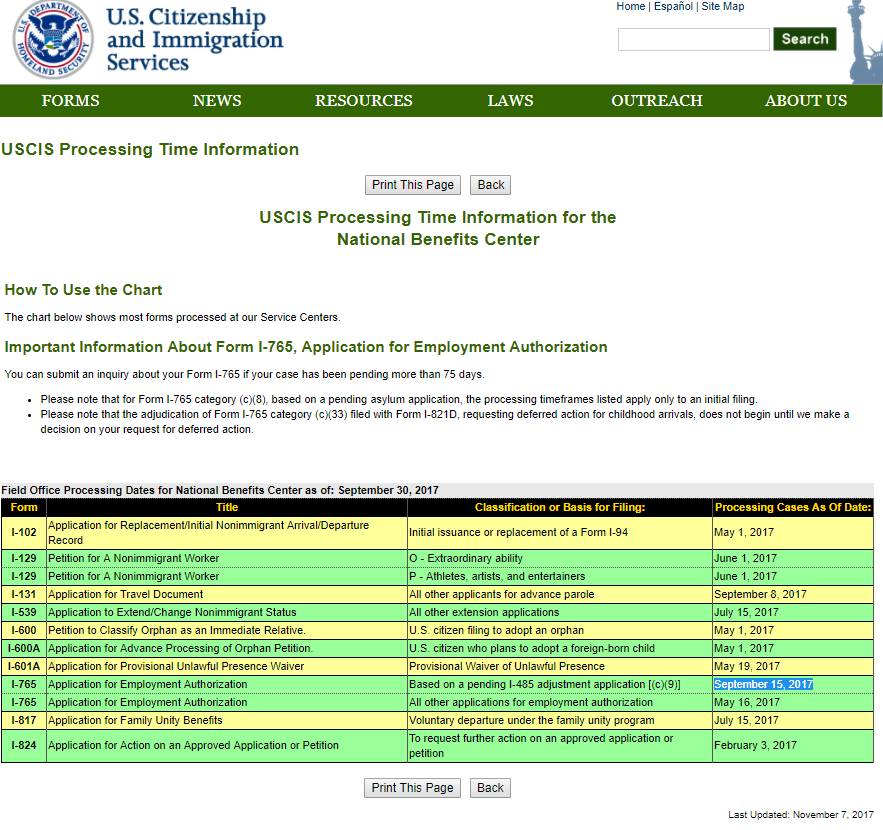Image resolution: width=883 pixels, height=830 pixels.
Task: Click the 'May 16, 2017' date
Action: click(747, 703)
